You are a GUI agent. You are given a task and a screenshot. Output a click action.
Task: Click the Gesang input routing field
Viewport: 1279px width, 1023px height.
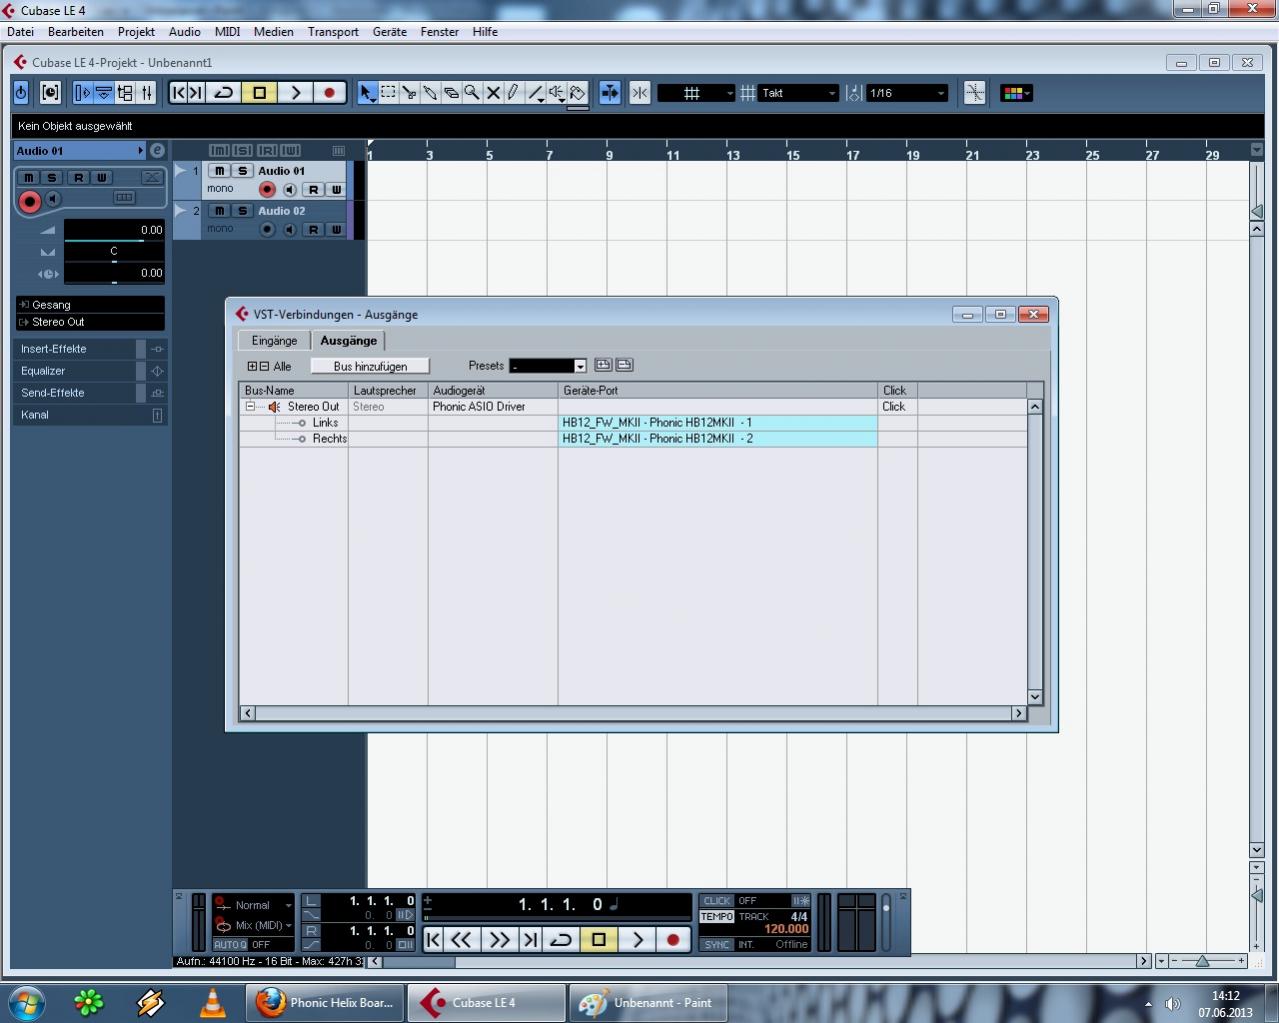pos(90,305)
